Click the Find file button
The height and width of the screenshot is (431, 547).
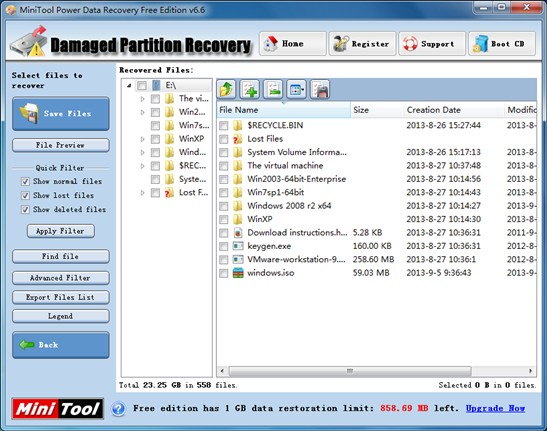[x=61, y=257]
